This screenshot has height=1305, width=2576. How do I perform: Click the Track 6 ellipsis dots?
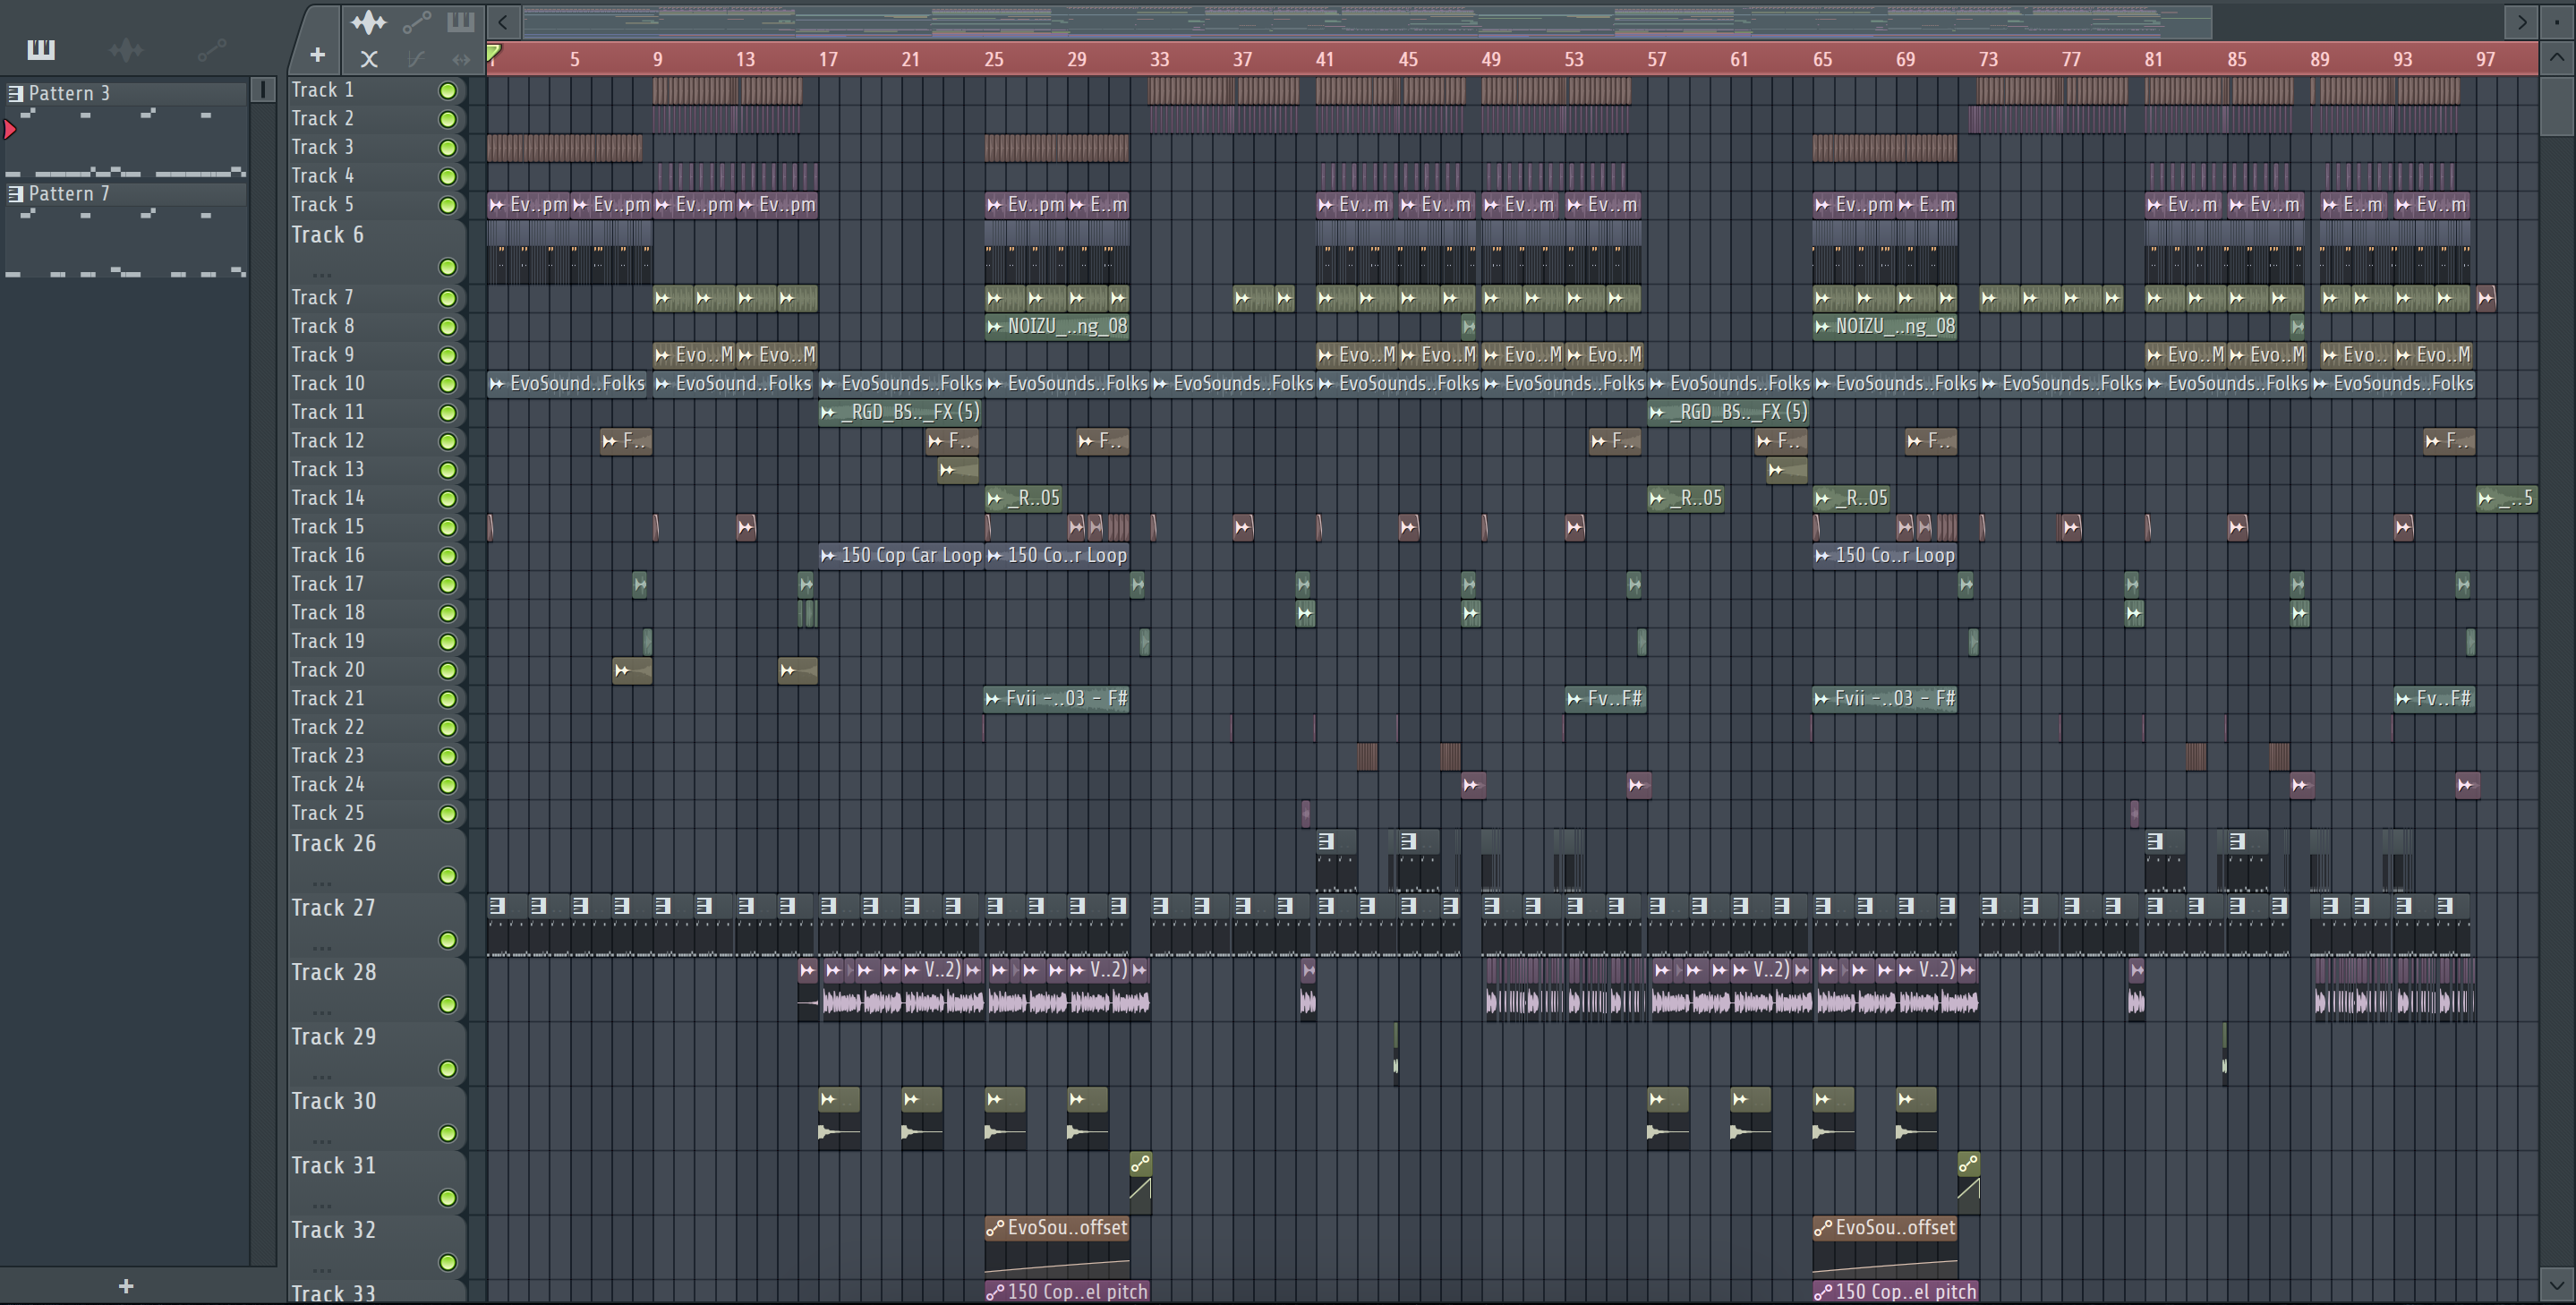coord(321,274)
